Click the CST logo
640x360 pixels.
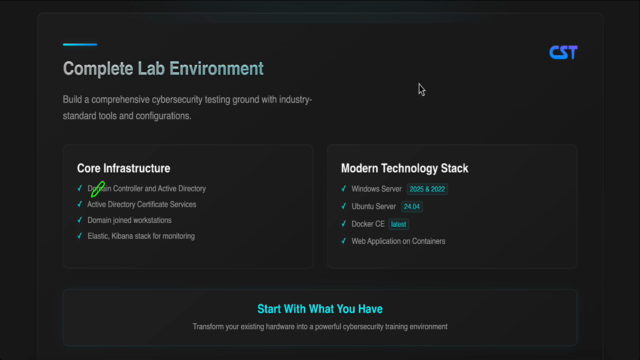click(x=563, y=52)
